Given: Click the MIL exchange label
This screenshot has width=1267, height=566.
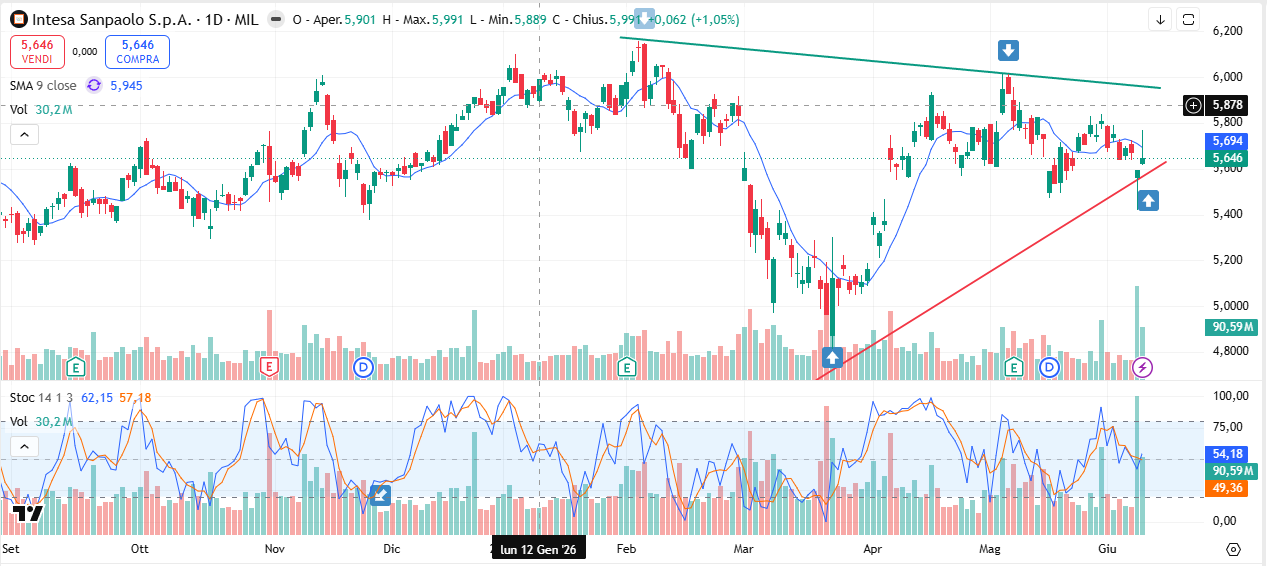Looking at the screenshot, I should [248, 19].
